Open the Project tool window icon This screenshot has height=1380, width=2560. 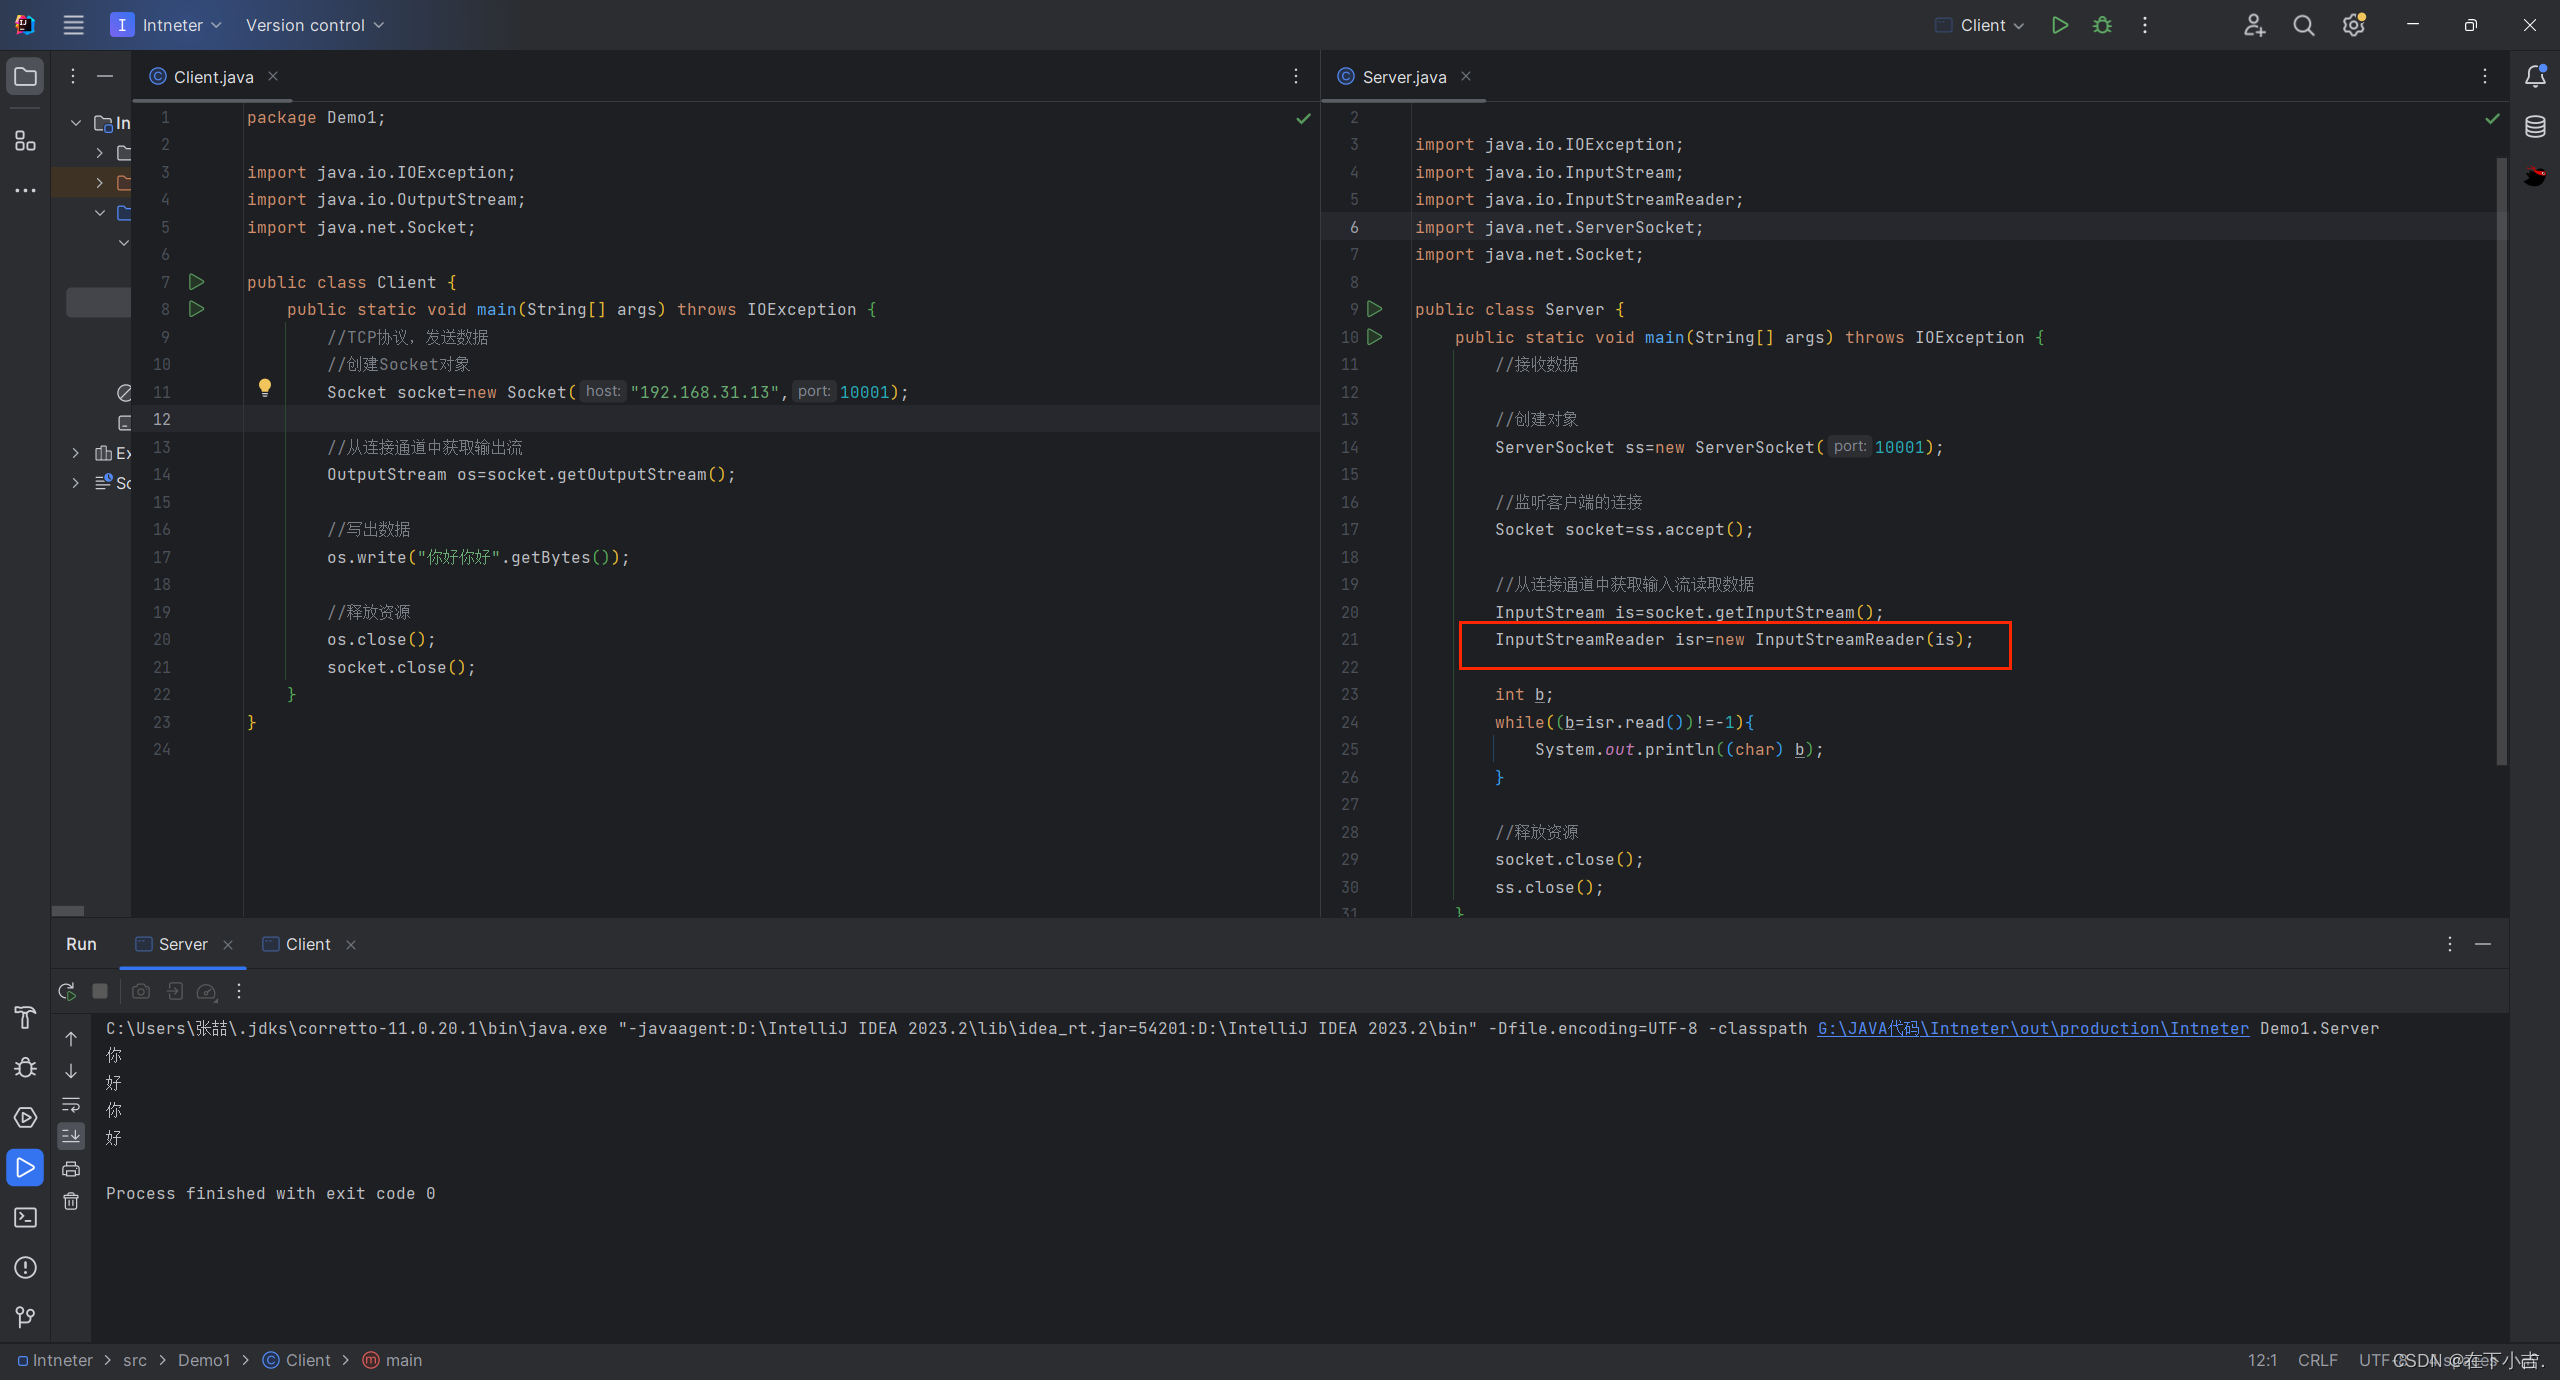[x=25, y=77]
